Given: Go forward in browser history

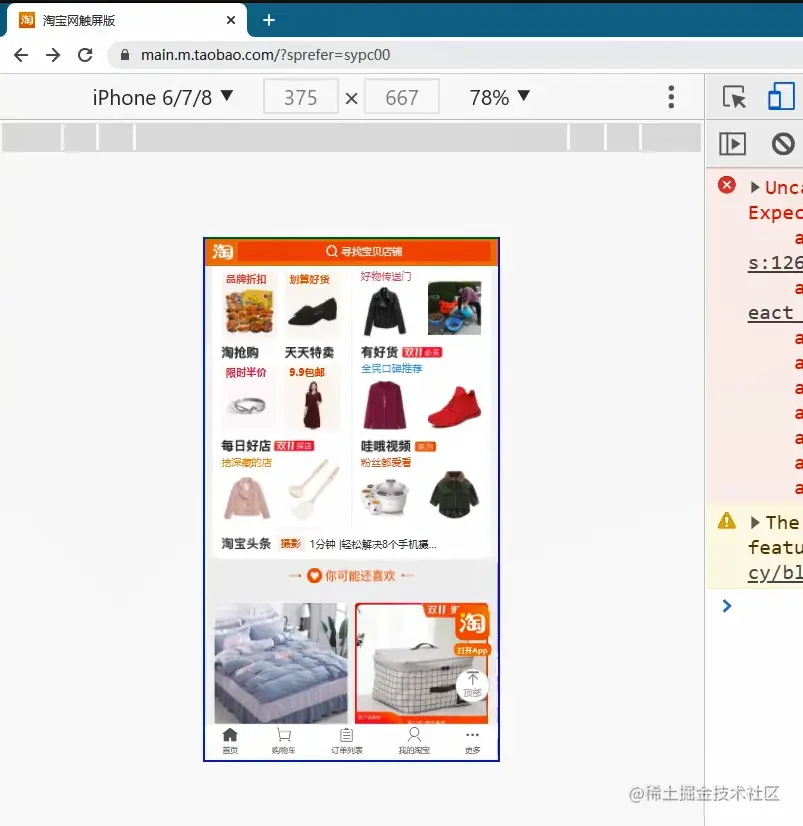Looking at the screenshot, I should click(53, 55).
